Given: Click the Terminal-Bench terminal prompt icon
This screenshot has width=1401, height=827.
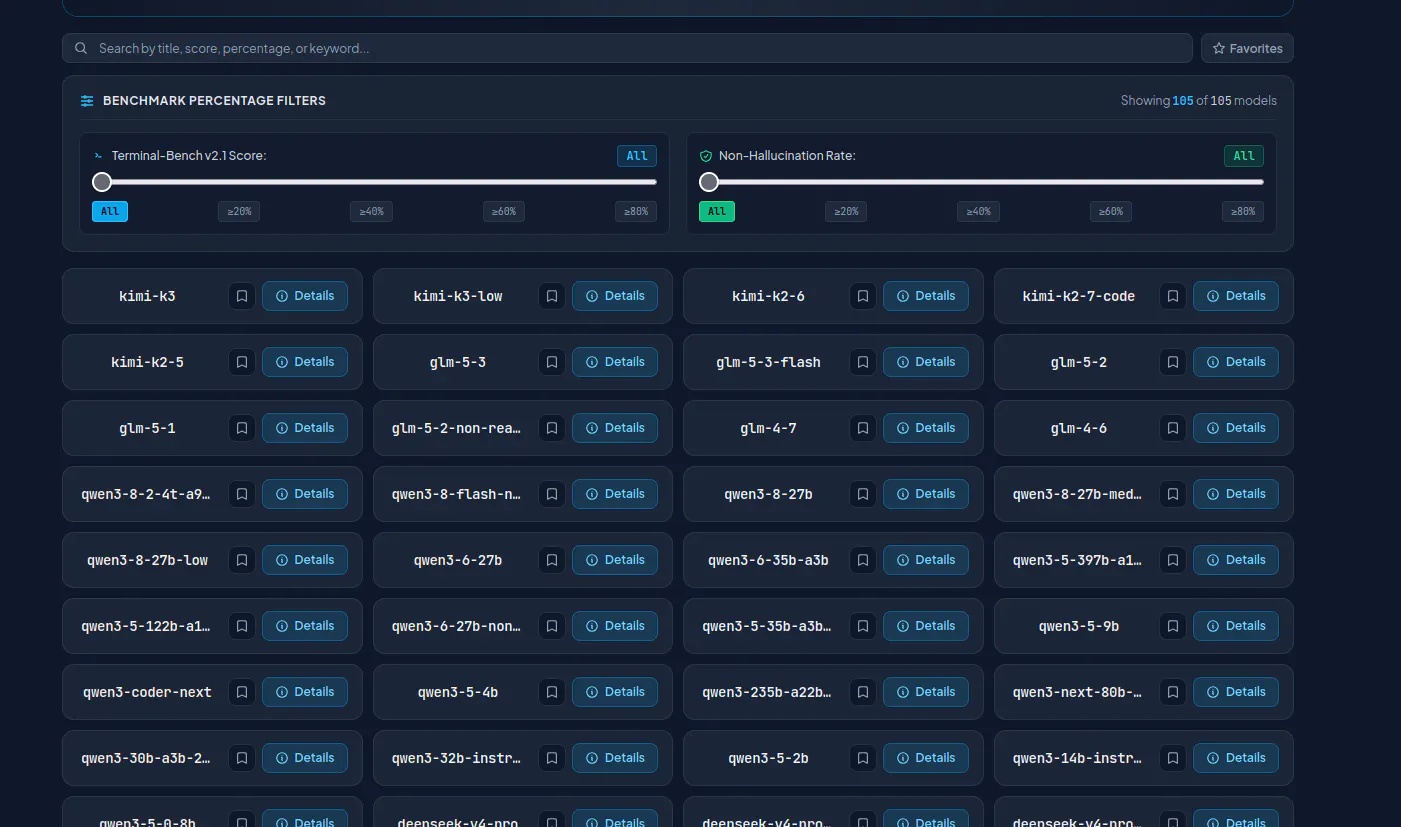Looking at the screenshot, I should tap(98, 156).
